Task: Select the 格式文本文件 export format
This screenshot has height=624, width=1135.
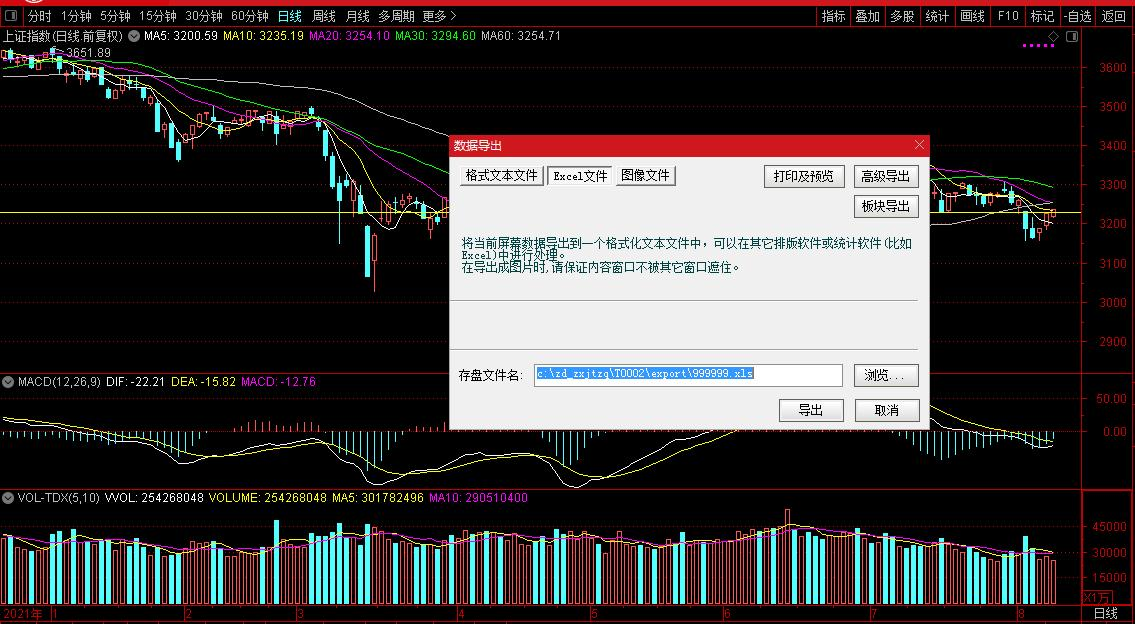Action: (x=502, y=176)
